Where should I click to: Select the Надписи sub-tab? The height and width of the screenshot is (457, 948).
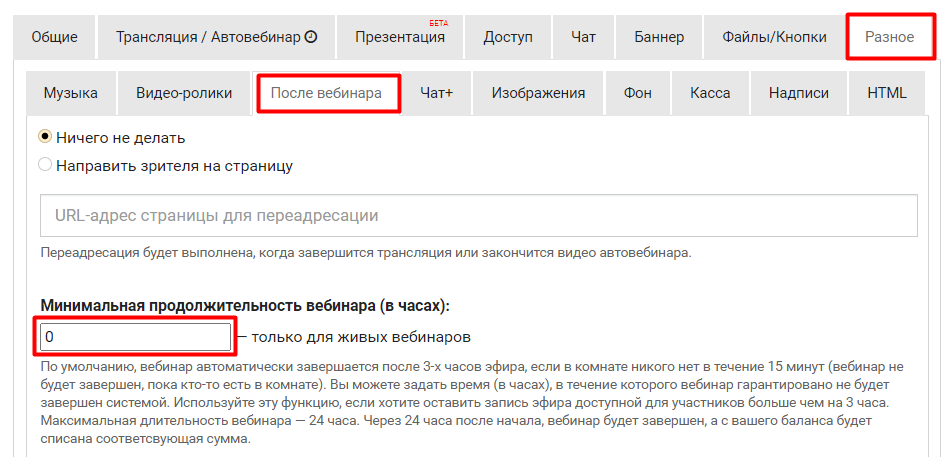pyautogui.click(x=799, y=93)
